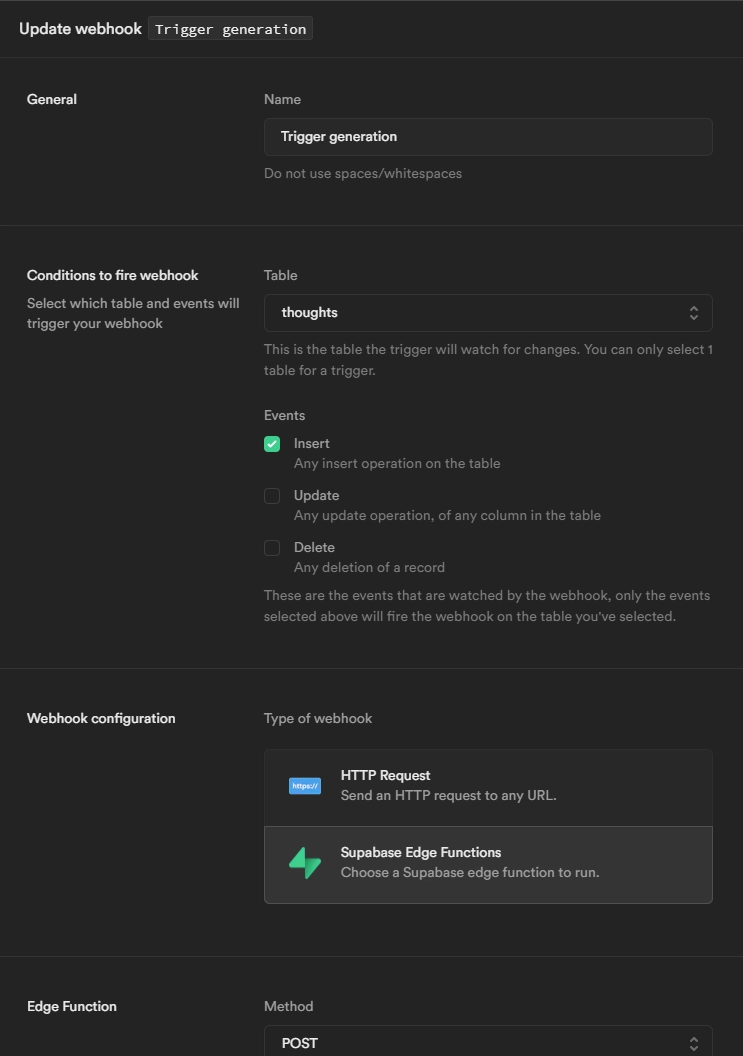This screenshot has height=1056, width=743.
Task: Open the Table dropdown showing thoughts
Action: point(488,312)
